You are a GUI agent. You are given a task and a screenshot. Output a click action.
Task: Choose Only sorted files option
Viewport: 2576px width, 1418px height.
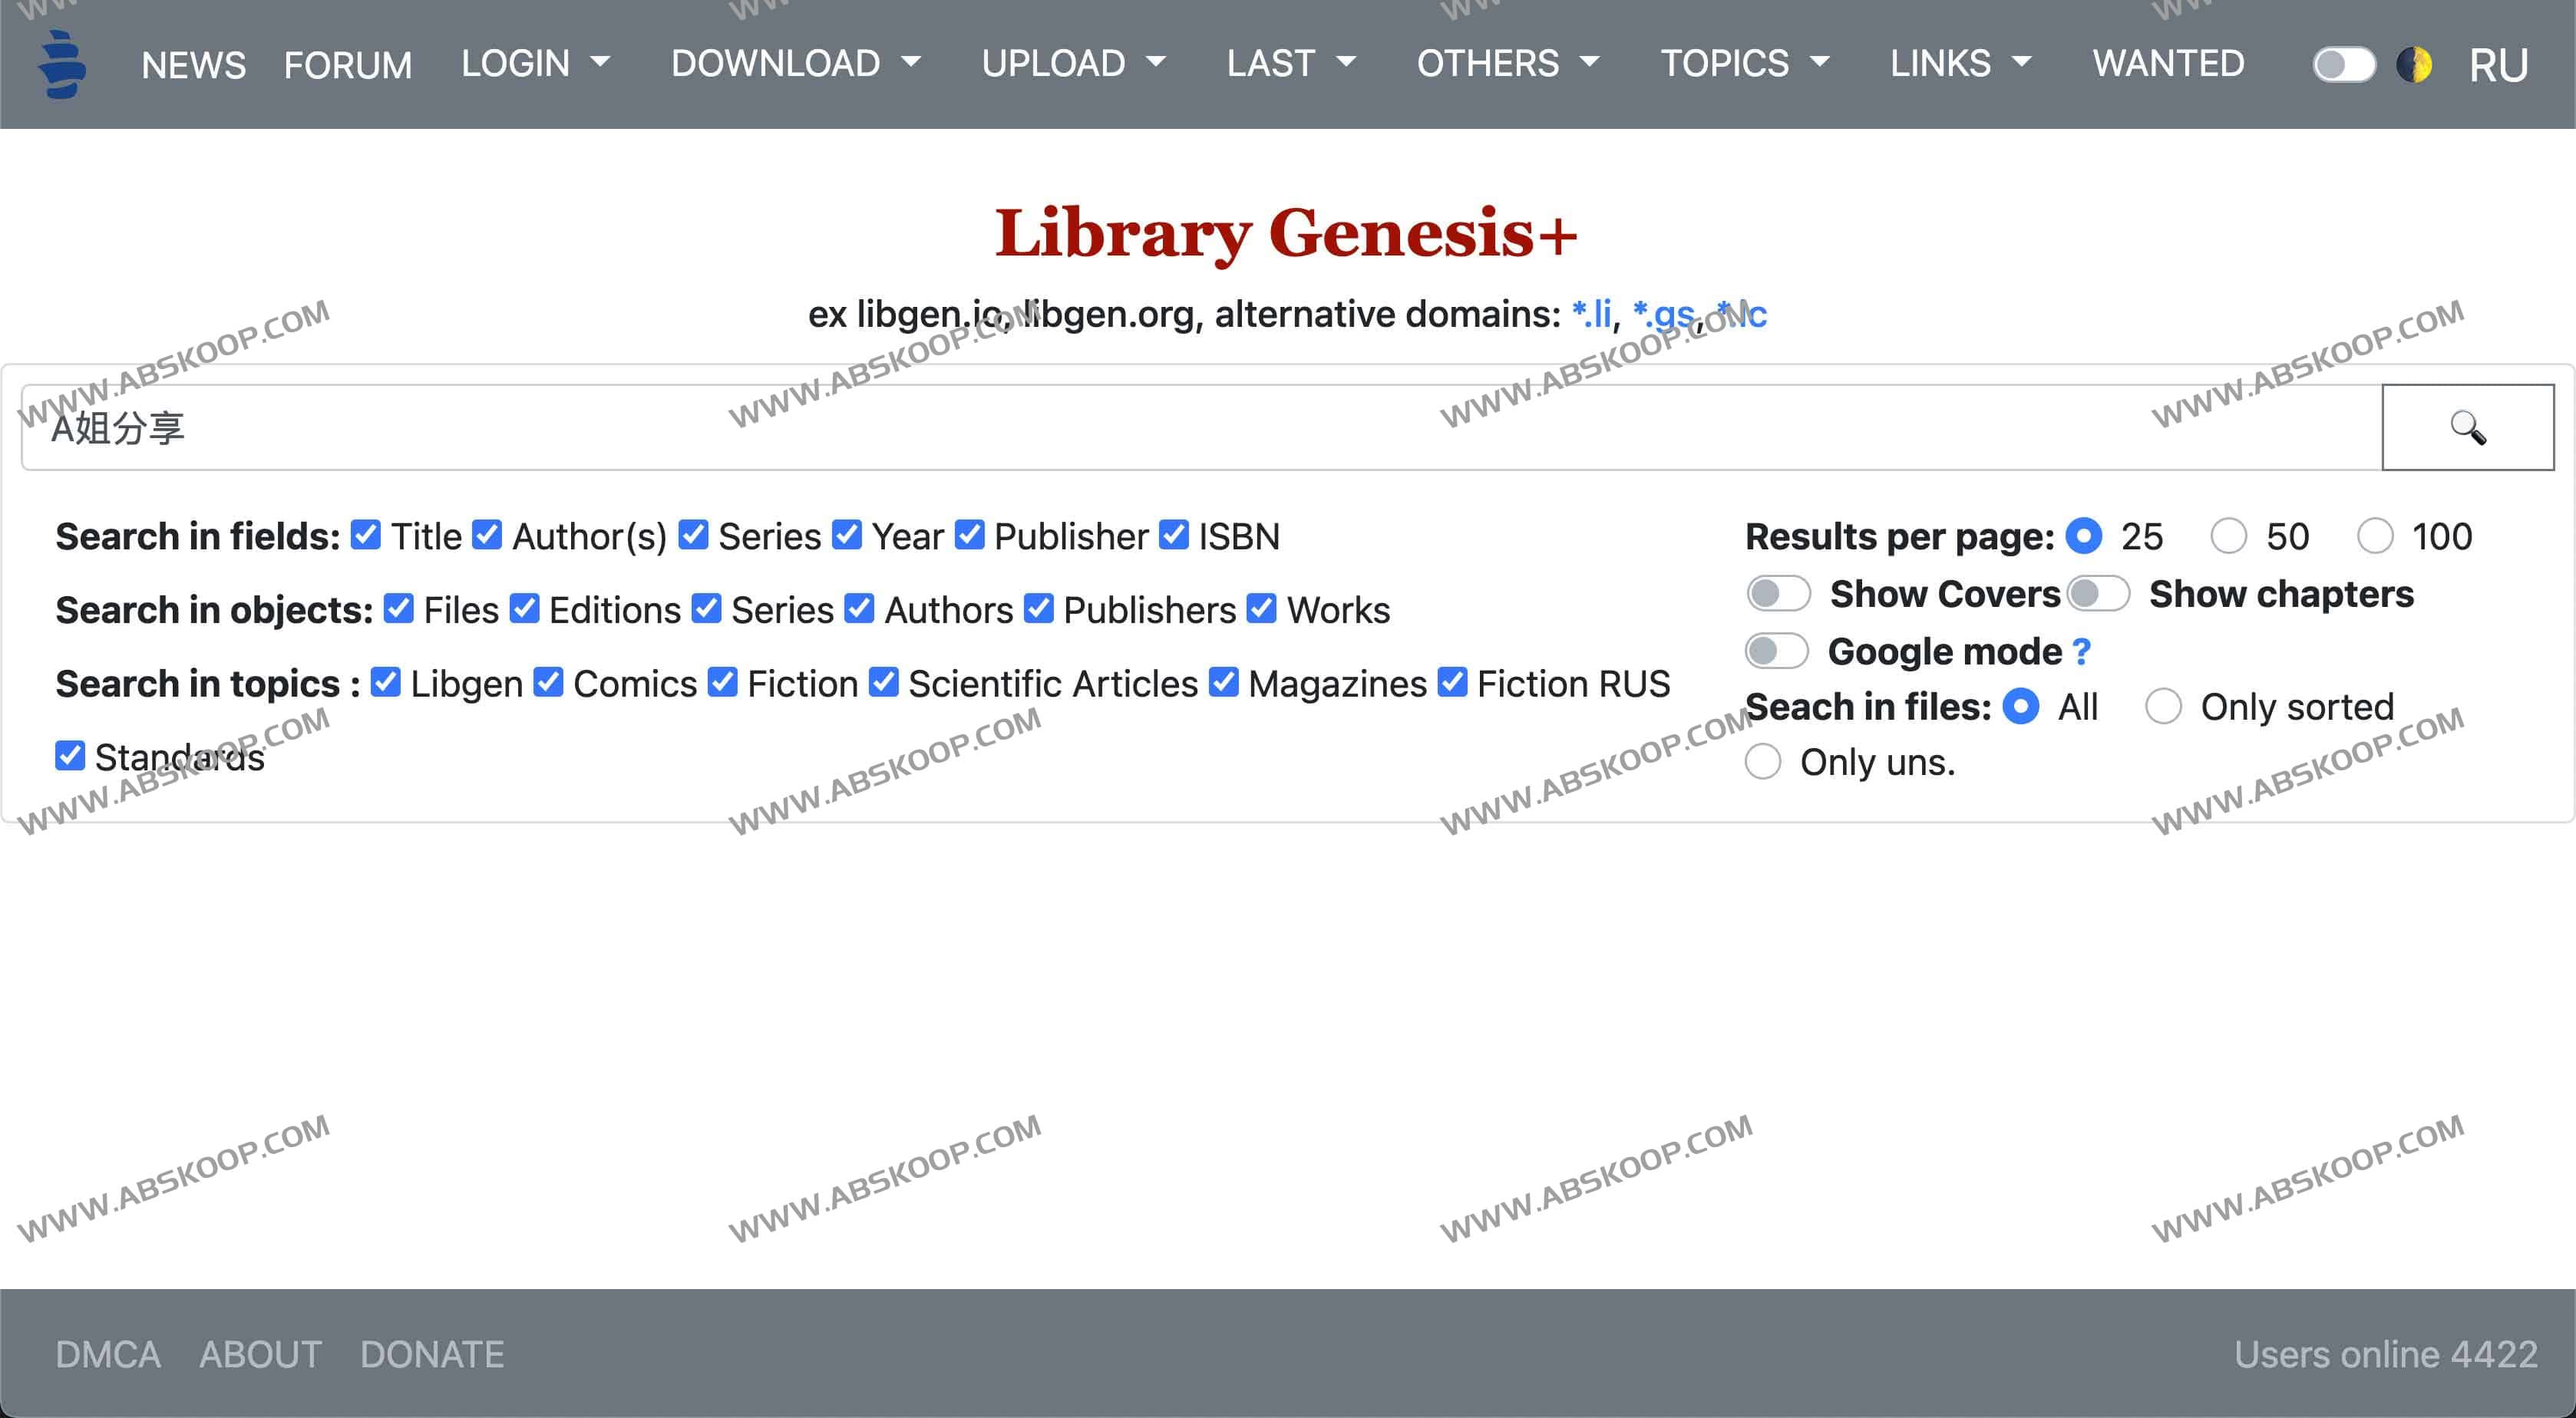2163,706
